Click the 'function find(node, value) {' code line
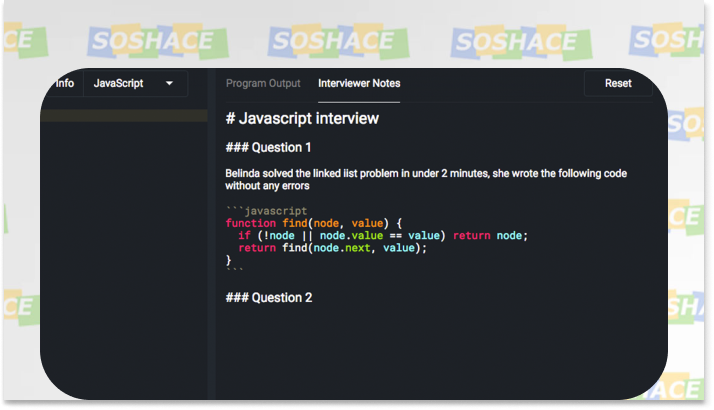This screenshot has width=714, height=410. [x=314, y=223]
